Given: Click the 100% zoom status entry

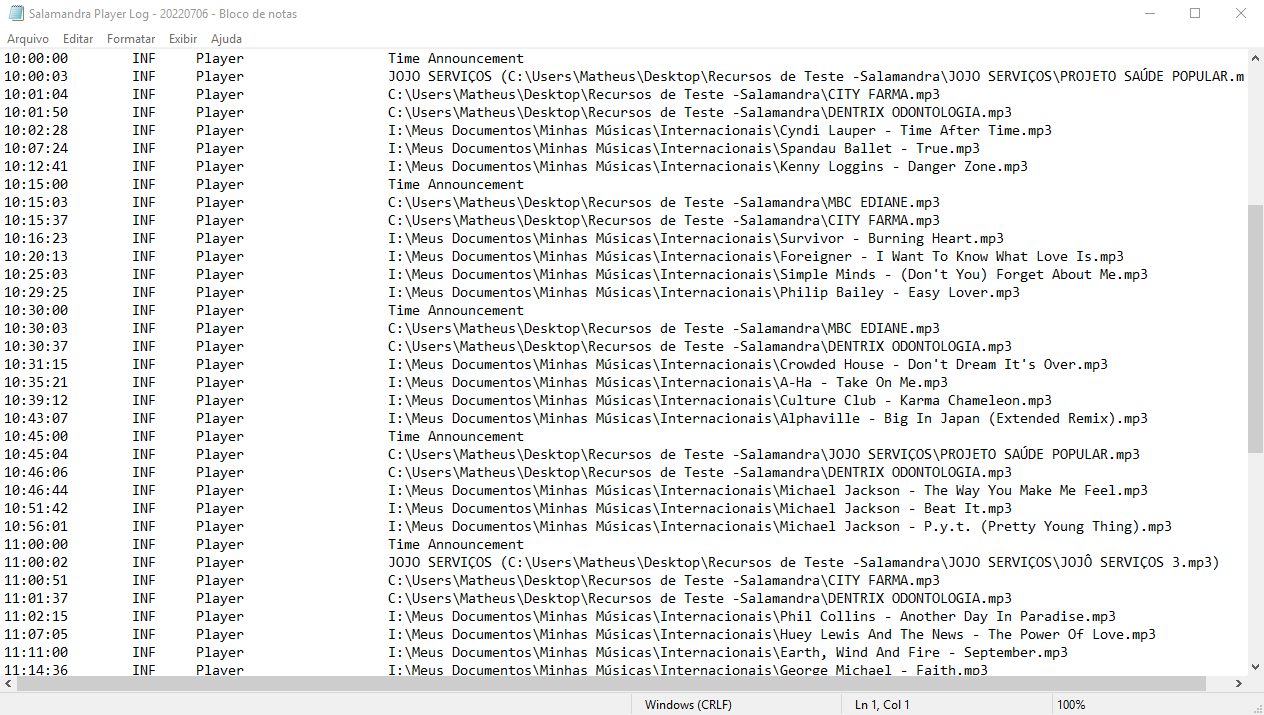Looking at the screenshot, I should coord(1071,705).
